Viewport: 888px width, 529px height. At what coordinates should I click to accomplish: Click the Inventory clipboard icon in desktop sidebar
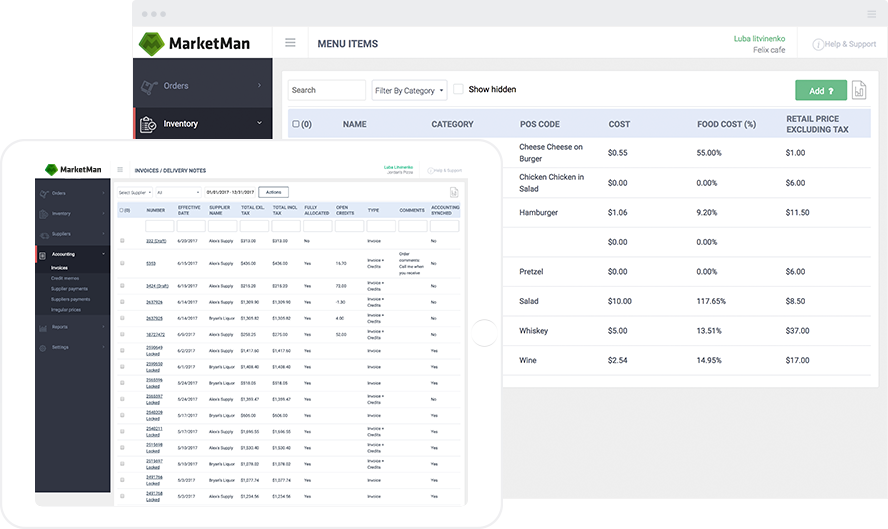[148, 123]
